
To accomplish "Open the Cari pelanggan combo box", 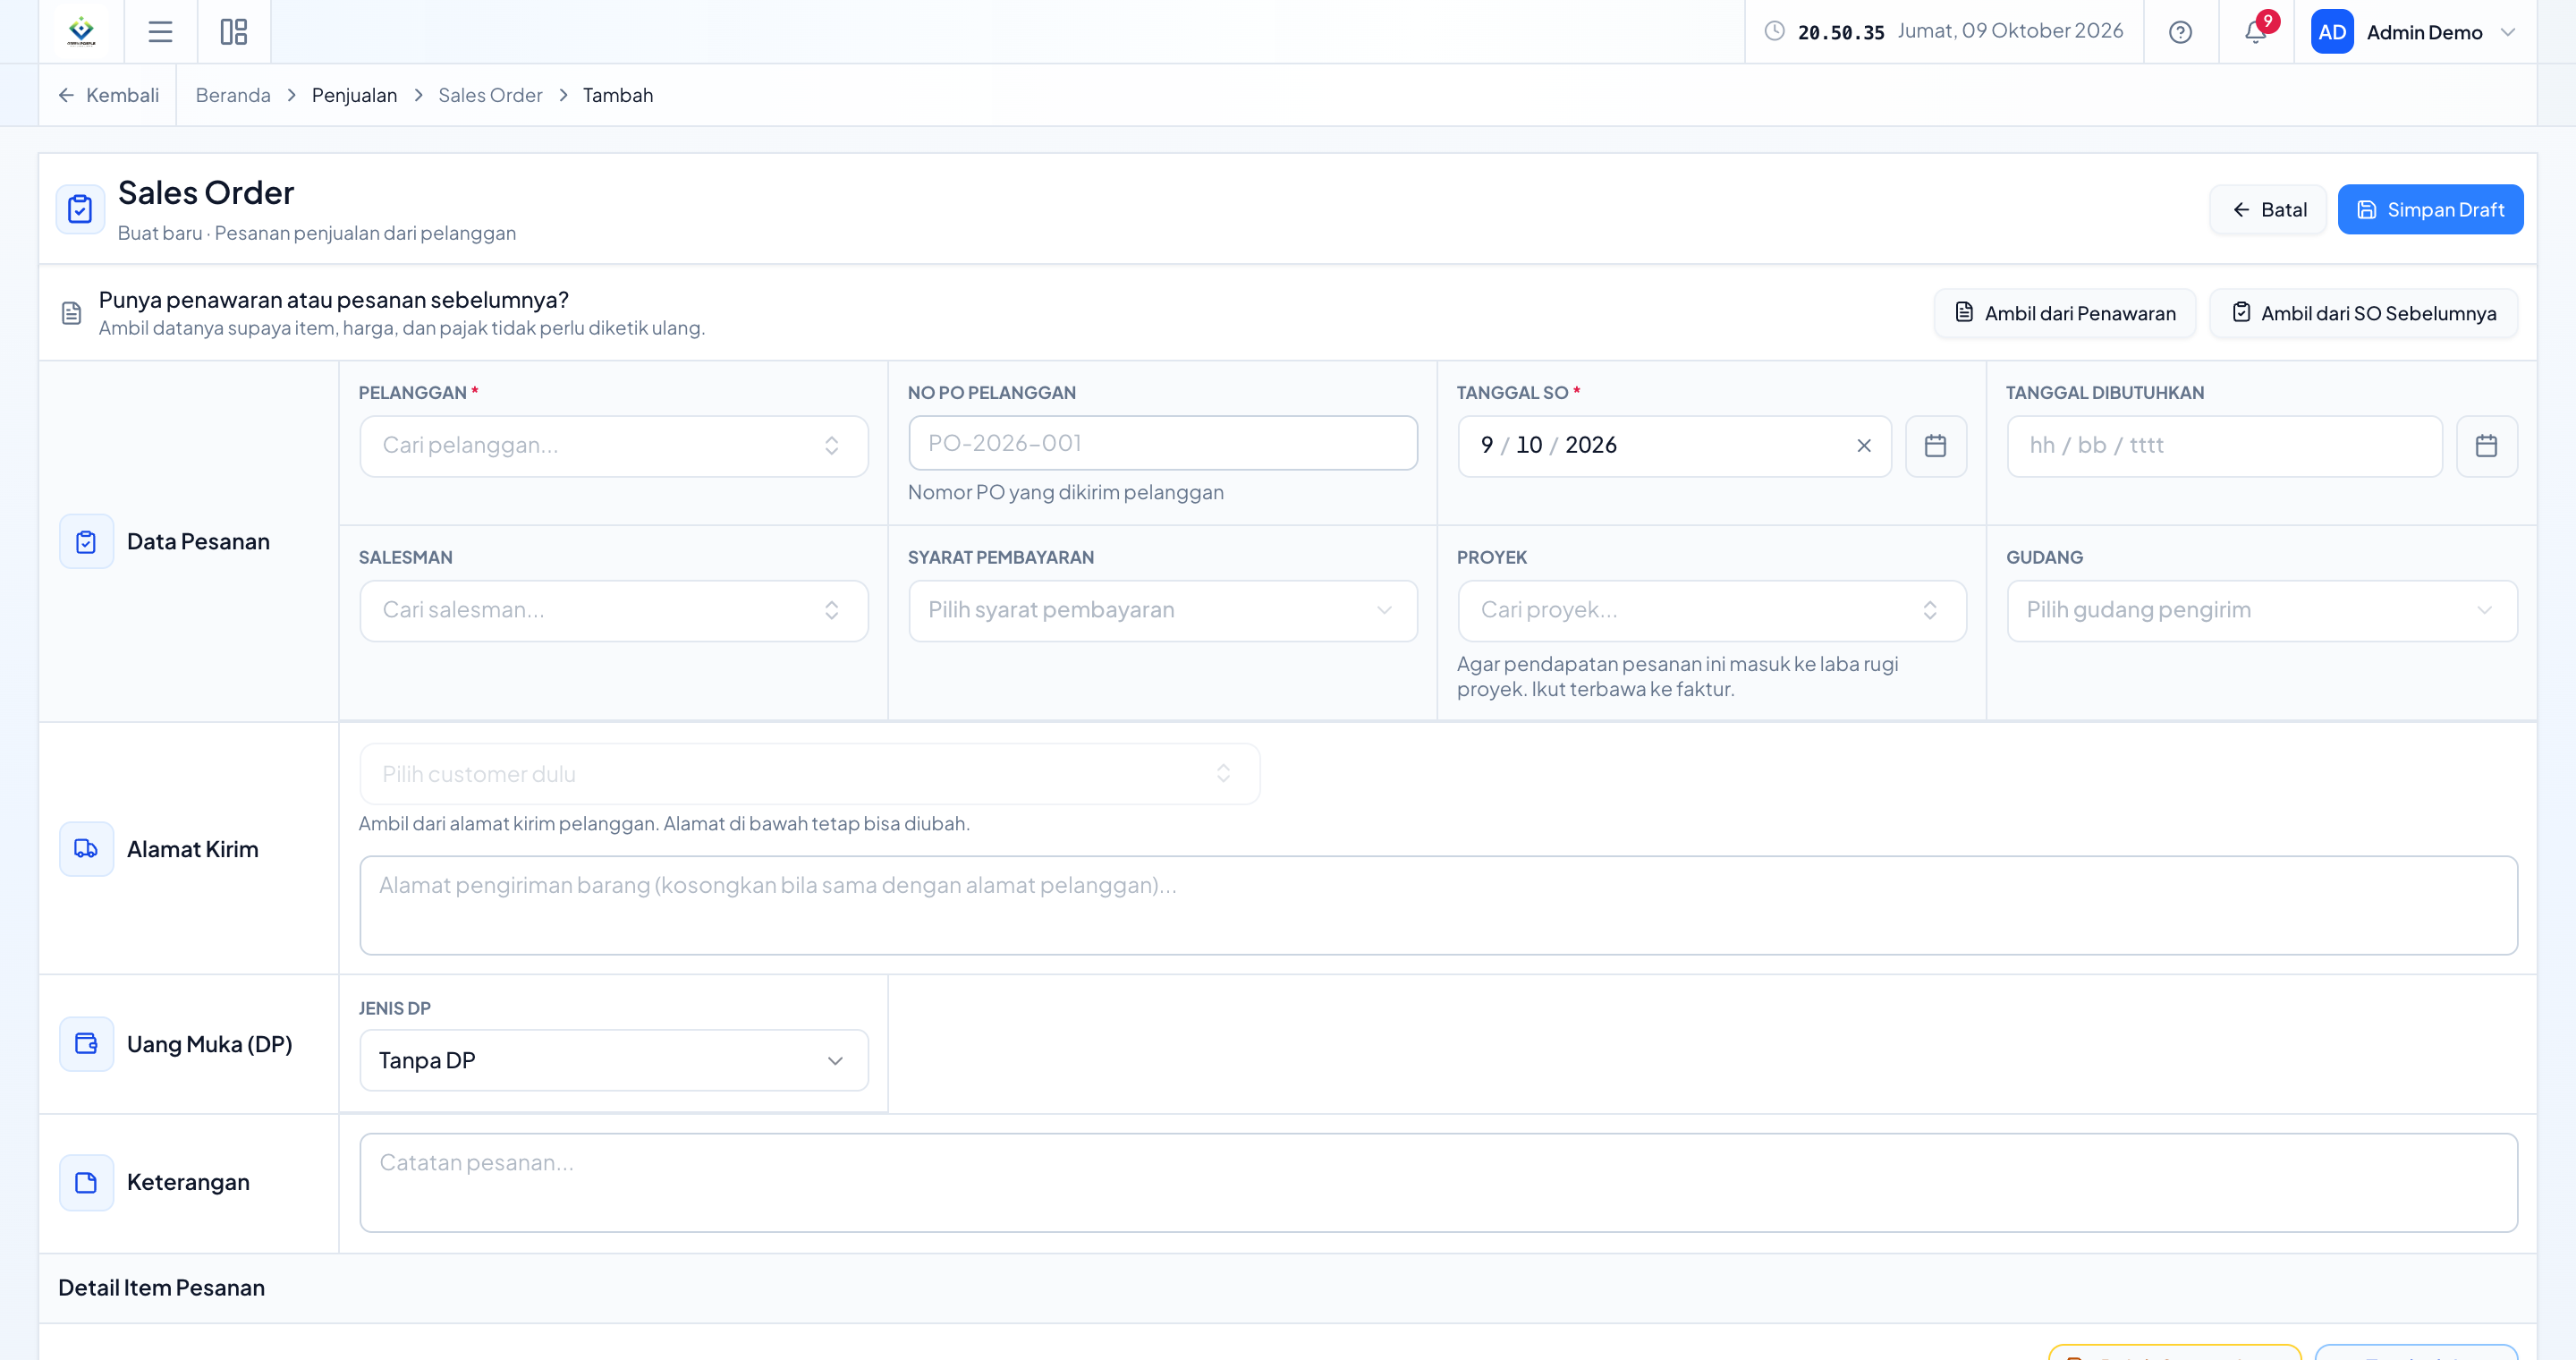I will pos(613,446).
